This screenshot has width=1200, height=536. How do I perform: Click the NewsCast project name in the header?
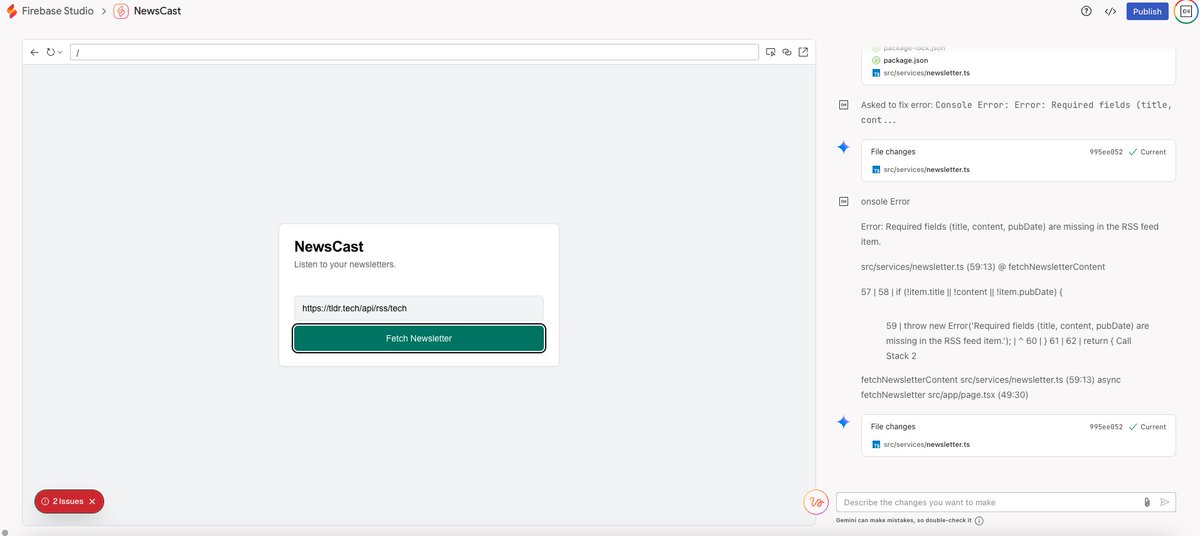pyautogui.click(x=157, y=11)
